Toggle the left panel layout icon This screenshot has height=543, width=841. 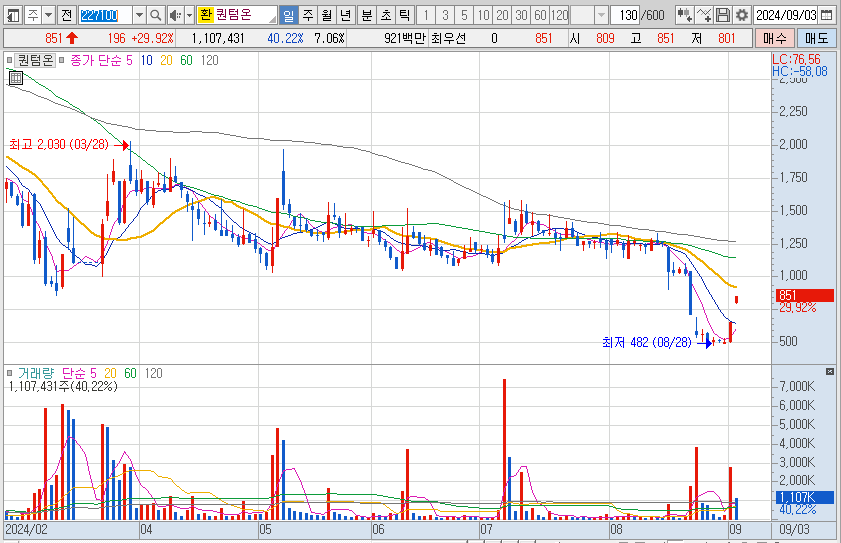click(x=13, y=15)
